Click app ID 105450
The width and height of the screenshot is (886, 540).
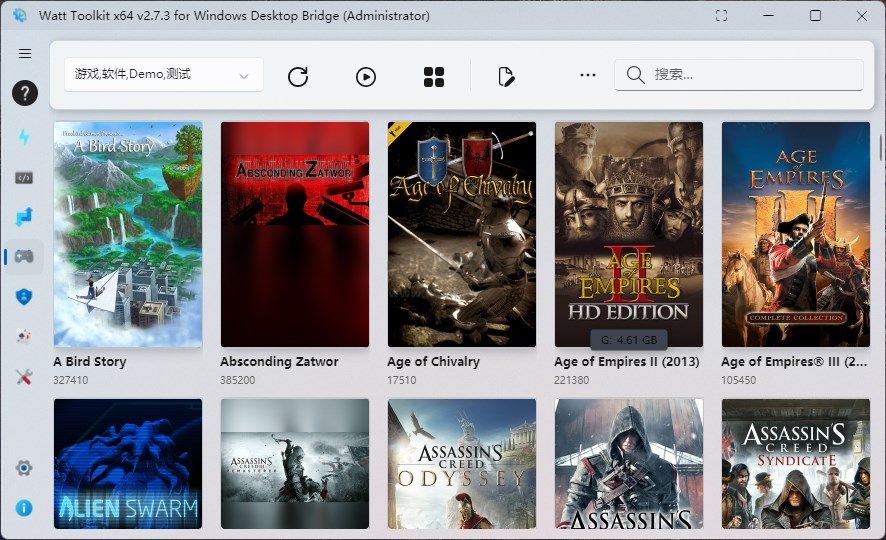pyautogui.click(x=739, y=380)
